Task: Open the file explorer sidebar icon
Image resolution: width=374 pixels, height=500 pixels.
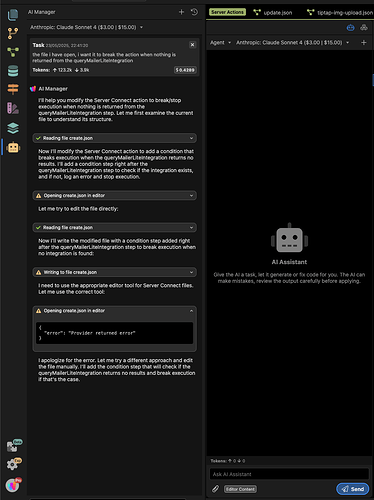Action: [13, 14]
